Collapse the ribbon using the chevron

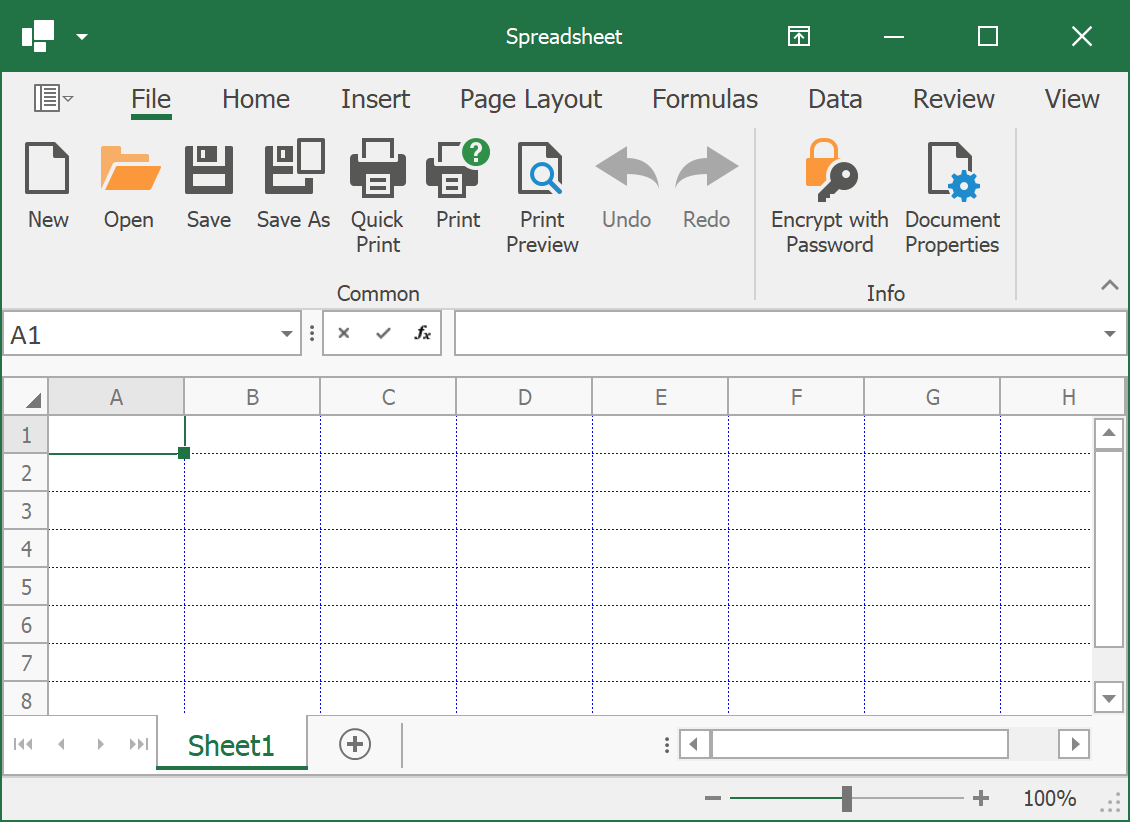click(1109, 286)
